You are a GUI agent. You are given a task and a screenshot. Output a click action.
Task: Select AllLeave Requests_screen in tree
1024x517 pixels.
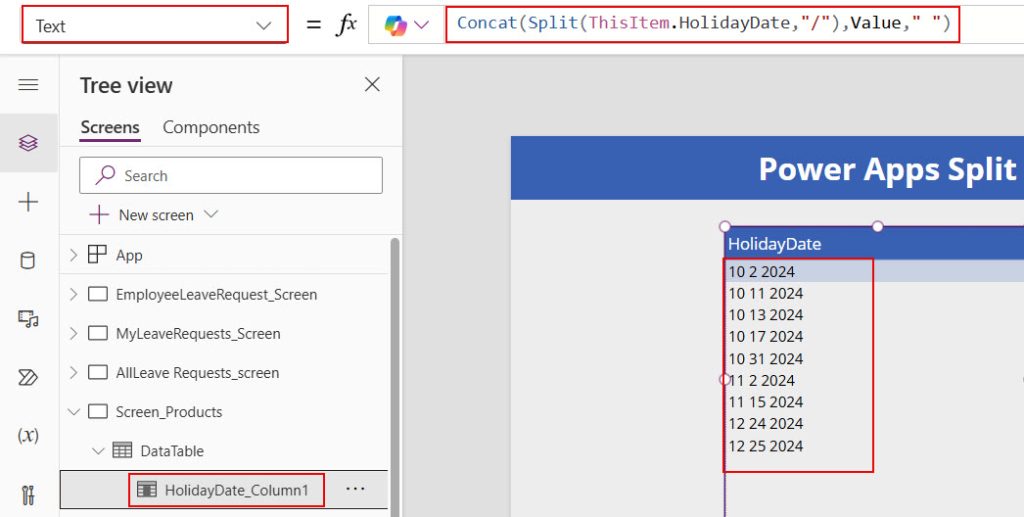click(197, 373)
